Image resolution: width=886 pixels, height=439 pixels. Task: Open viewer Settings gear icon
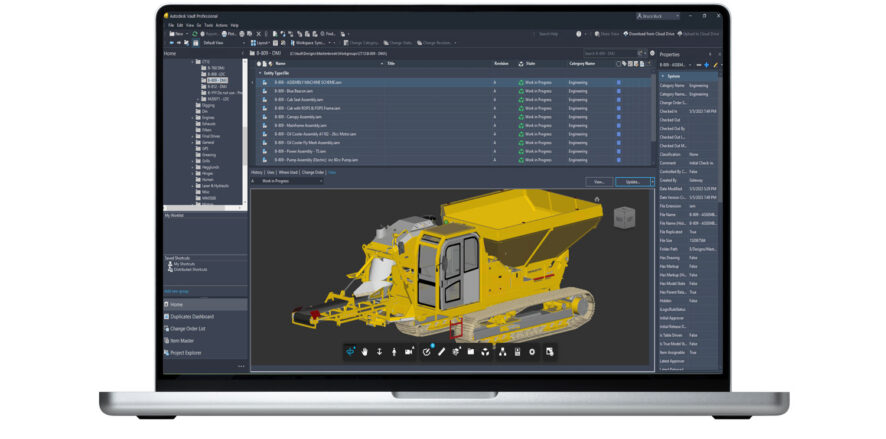[532, 352]
